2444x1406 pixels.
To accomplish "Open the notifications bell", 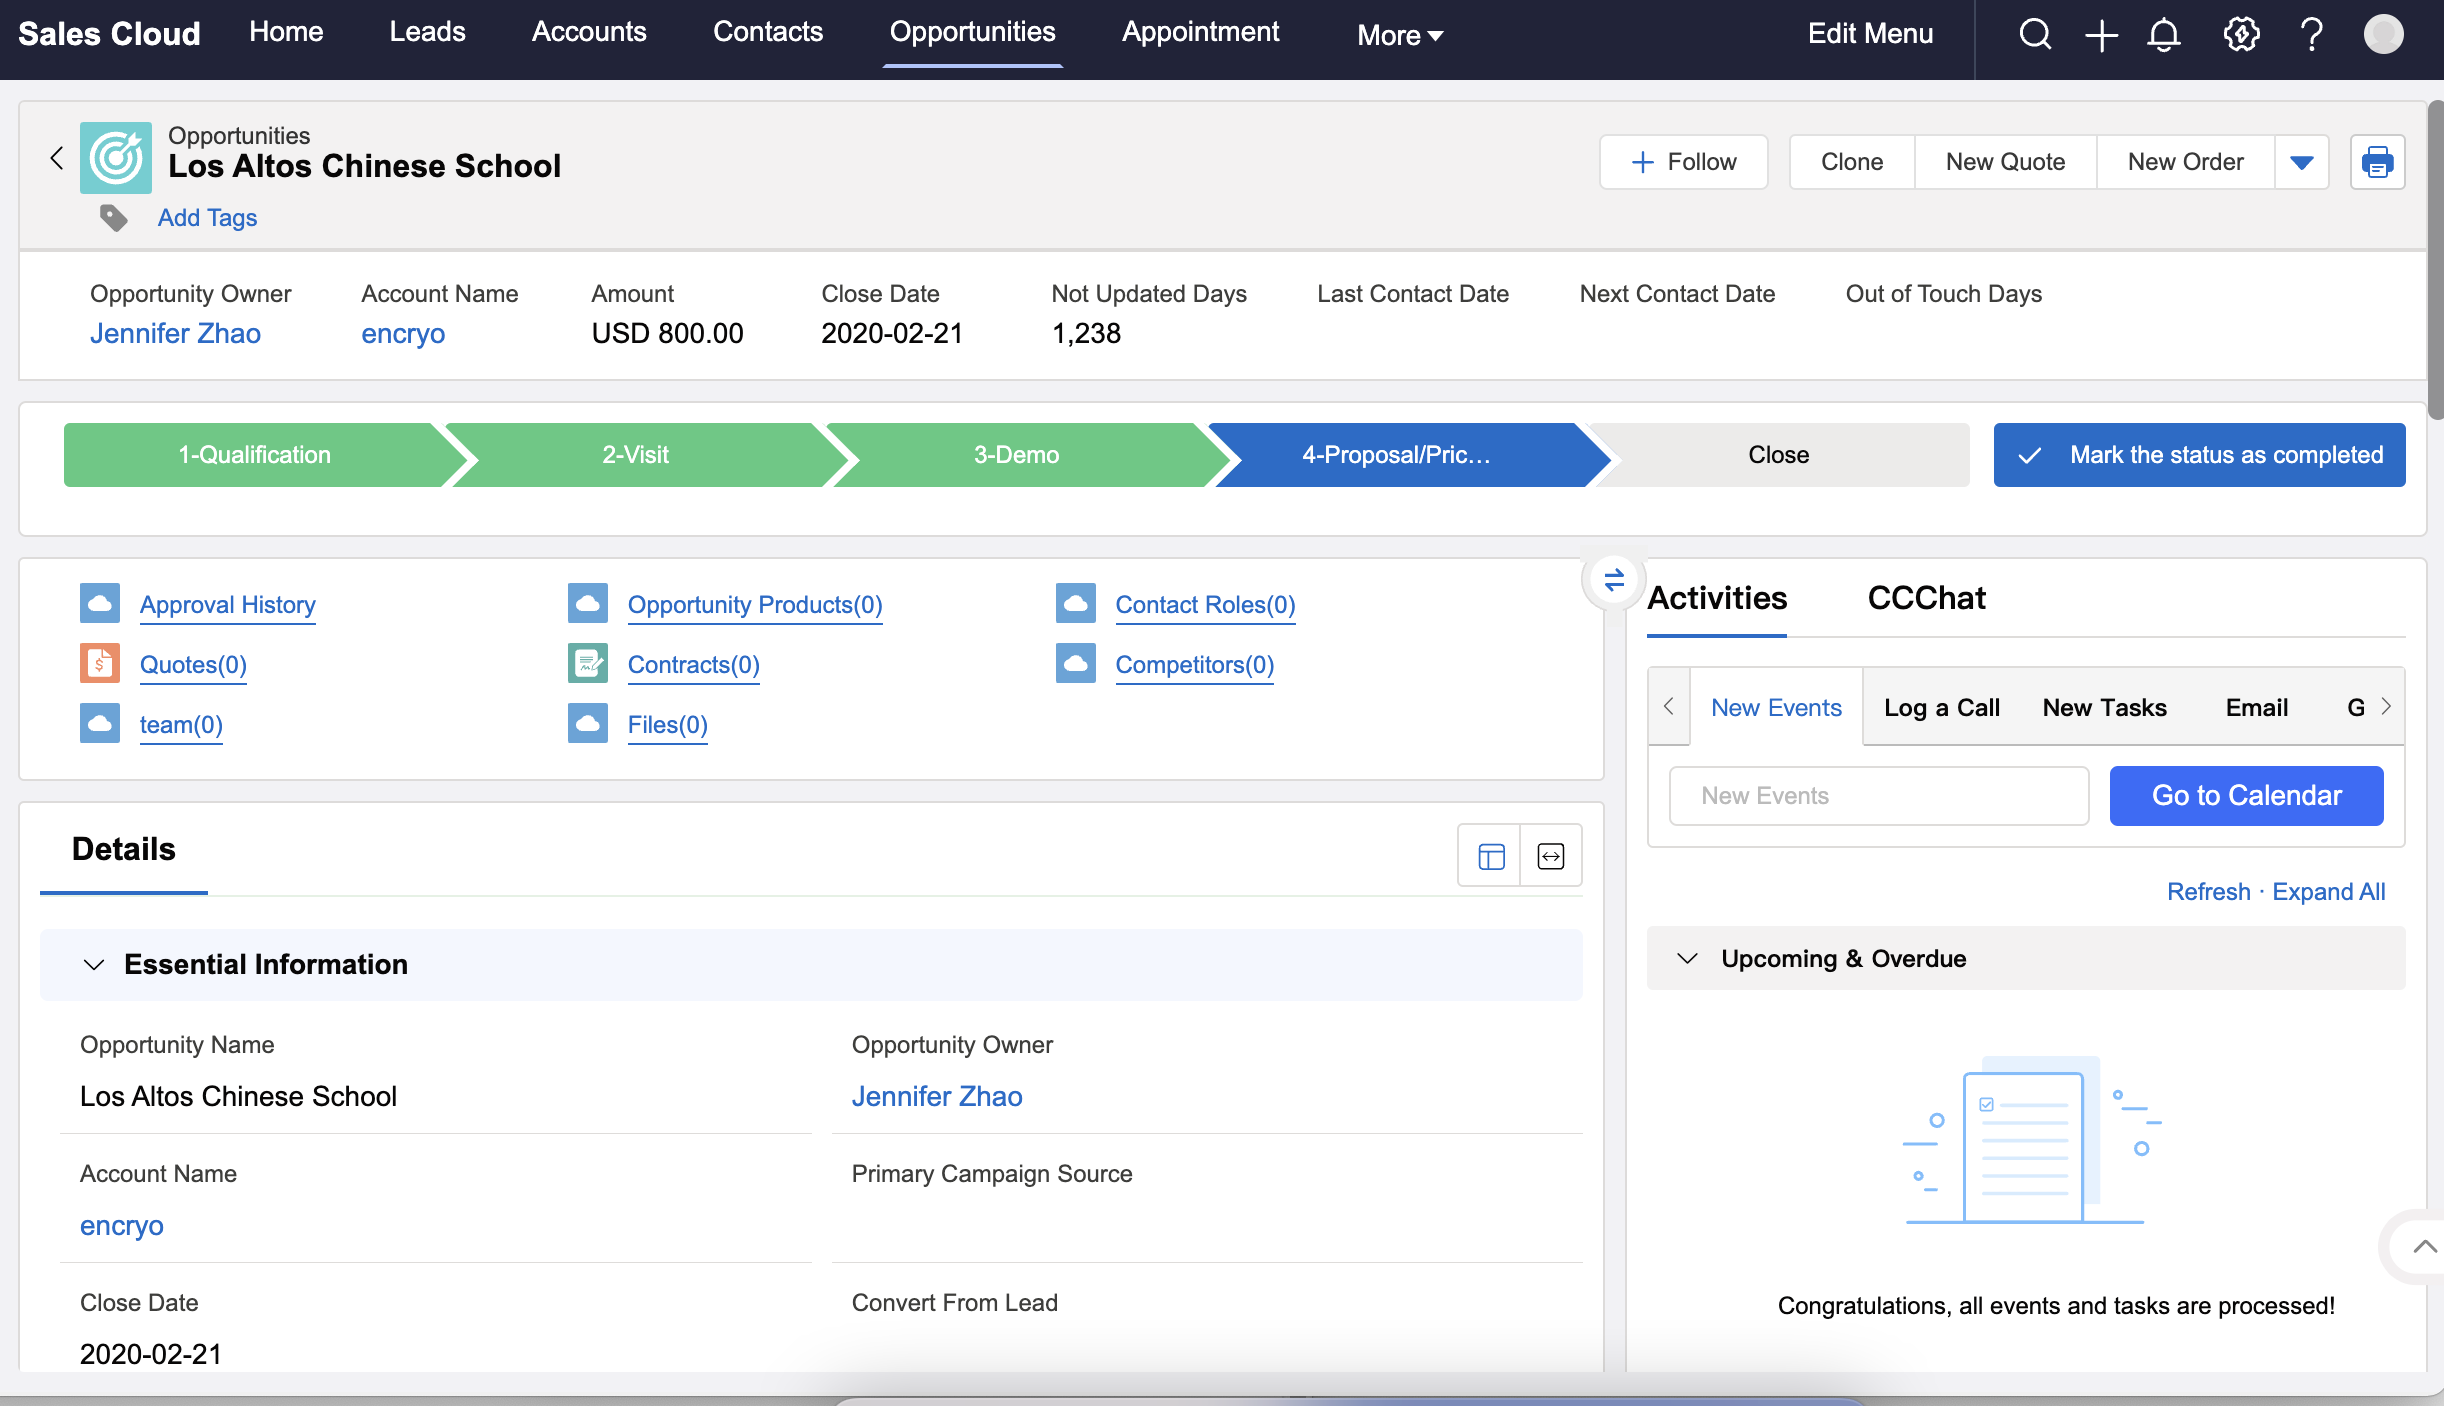I will pos(2163,34).
